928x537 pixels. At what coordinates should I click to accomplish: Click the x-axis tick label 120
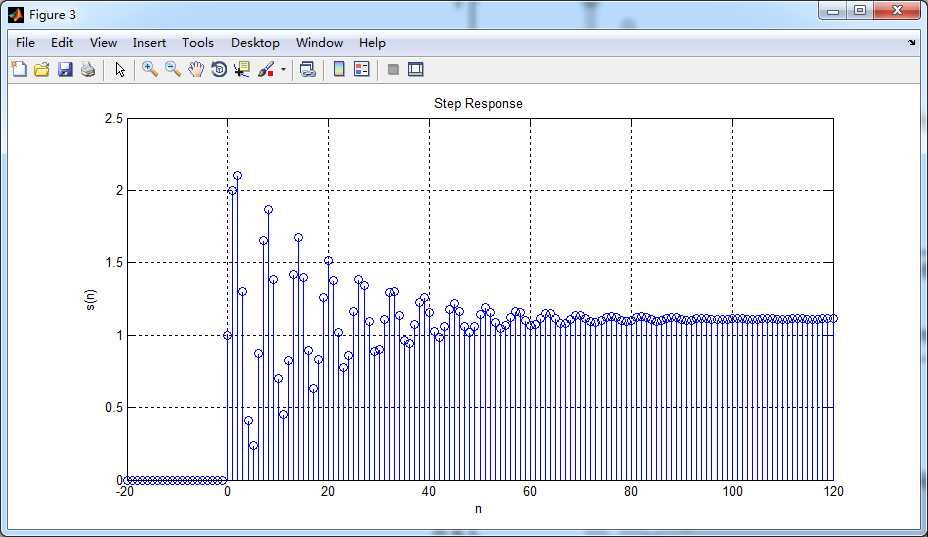[x=833, y=491]
